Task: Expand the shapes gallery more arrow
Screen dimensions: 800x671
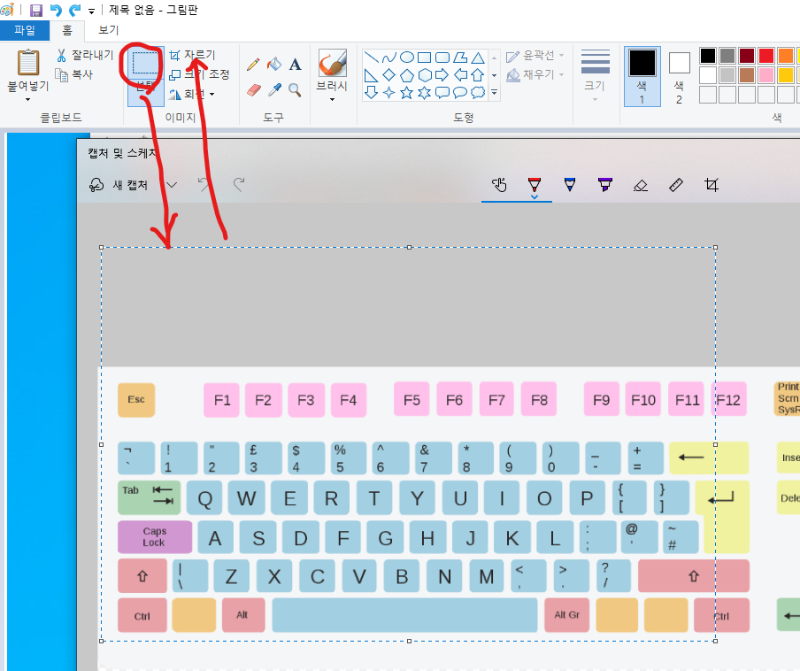Action: pyautogui.click(x=494, y=92)
